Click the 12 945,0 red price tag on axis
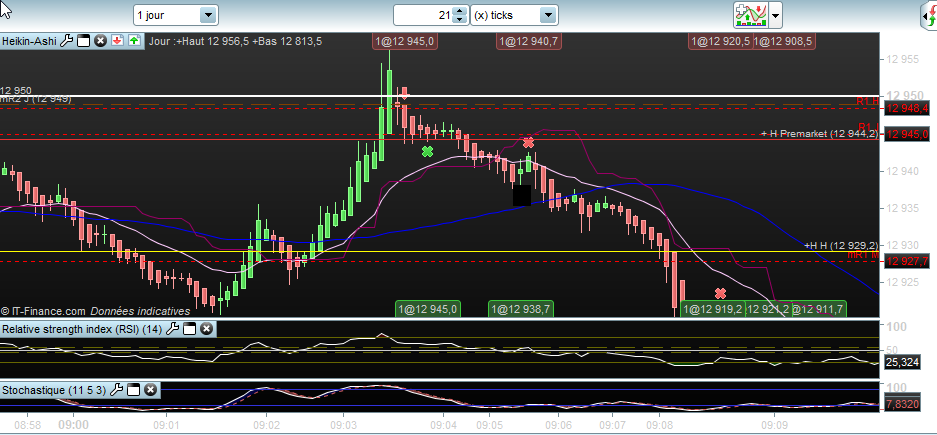Viewport: 937px width, 435px height. 907,134
